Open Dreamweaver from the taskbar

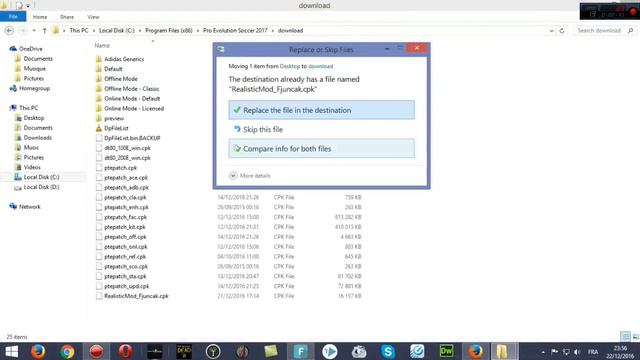(446, 351)
